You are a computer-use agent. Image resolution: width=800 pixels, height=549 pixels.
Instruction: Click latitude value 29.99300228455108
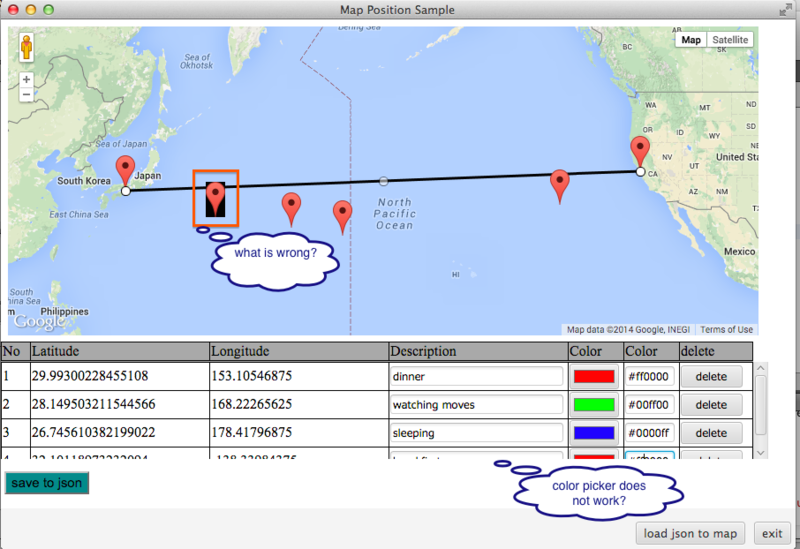point(90,376)
